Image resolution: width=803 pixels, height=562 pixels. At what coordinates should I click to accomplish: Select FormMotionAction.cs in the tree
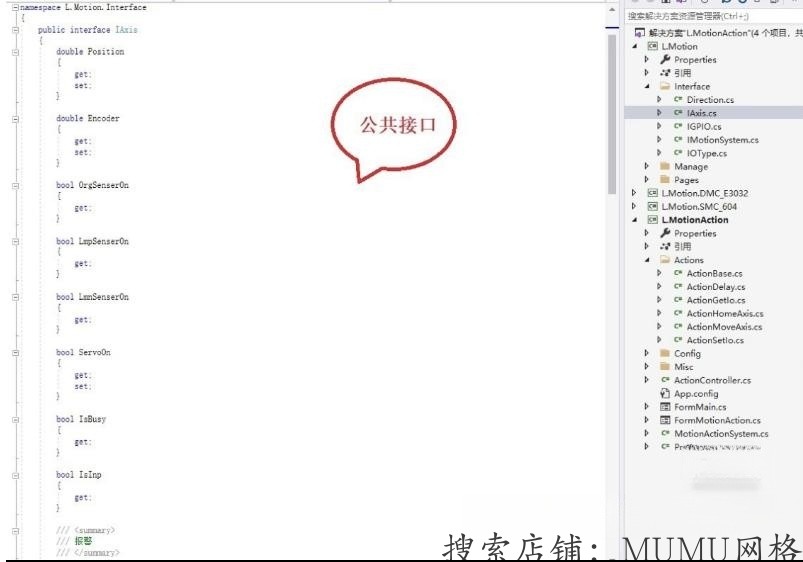click(x=717, y=420)
